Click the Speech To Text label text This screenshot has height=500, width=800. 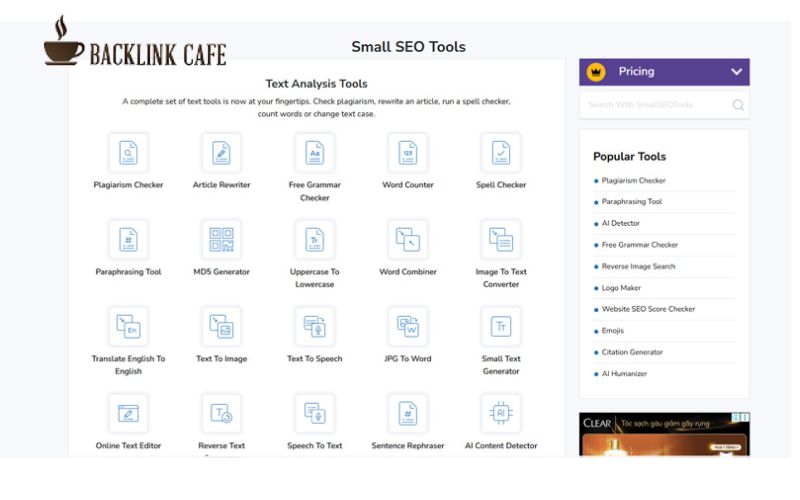click(315, 445)
